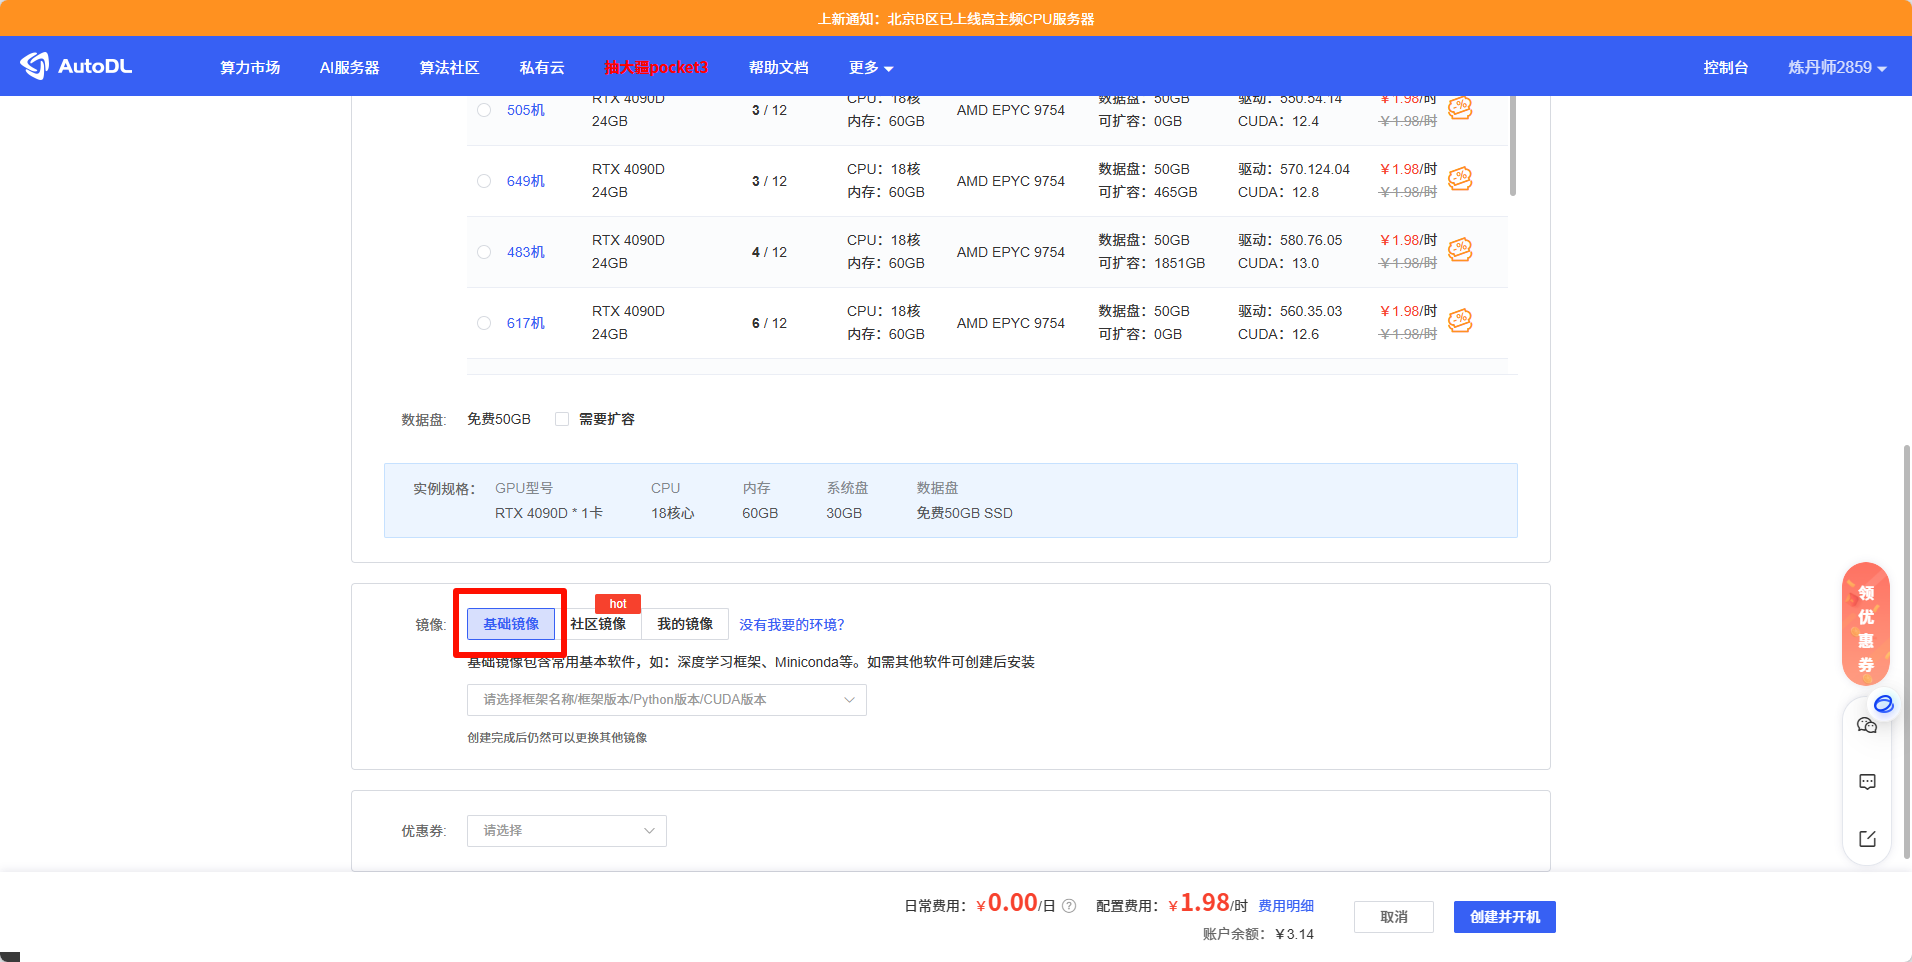Open 私有云 navigation item

(x=542, y=67)
